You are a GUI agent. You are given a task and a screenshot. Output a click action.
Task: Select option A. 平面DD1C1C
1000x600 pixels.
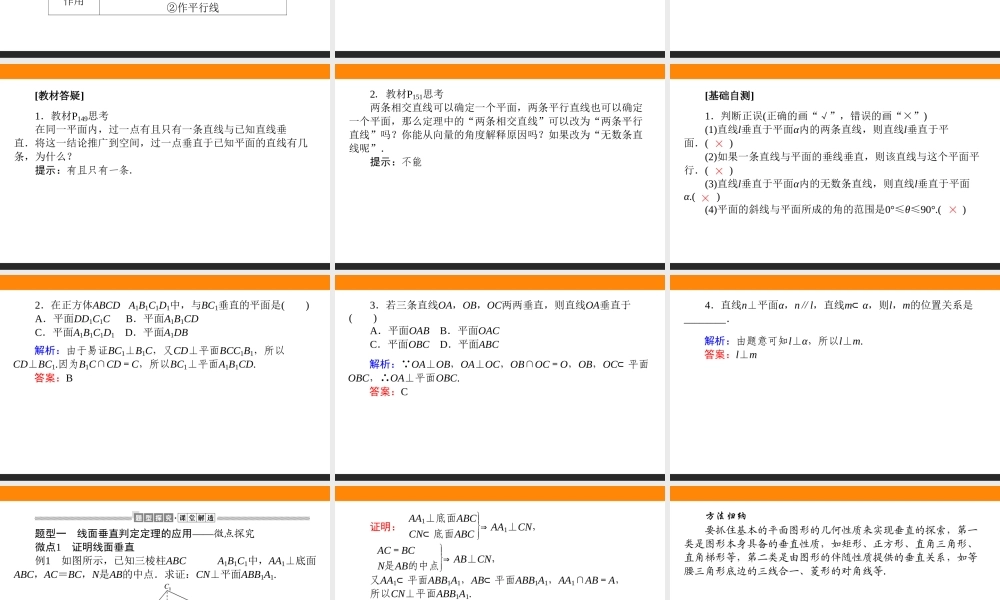click(72, 319)
